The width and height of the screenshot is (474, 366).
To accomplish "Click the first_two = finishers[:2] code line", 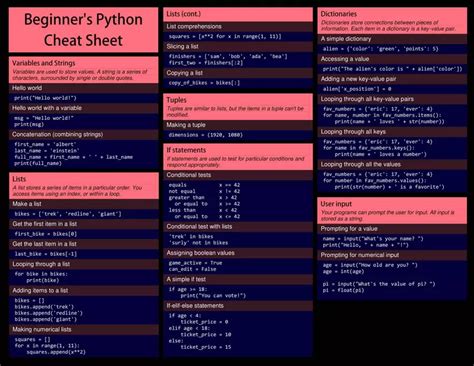I will point(206,63).
